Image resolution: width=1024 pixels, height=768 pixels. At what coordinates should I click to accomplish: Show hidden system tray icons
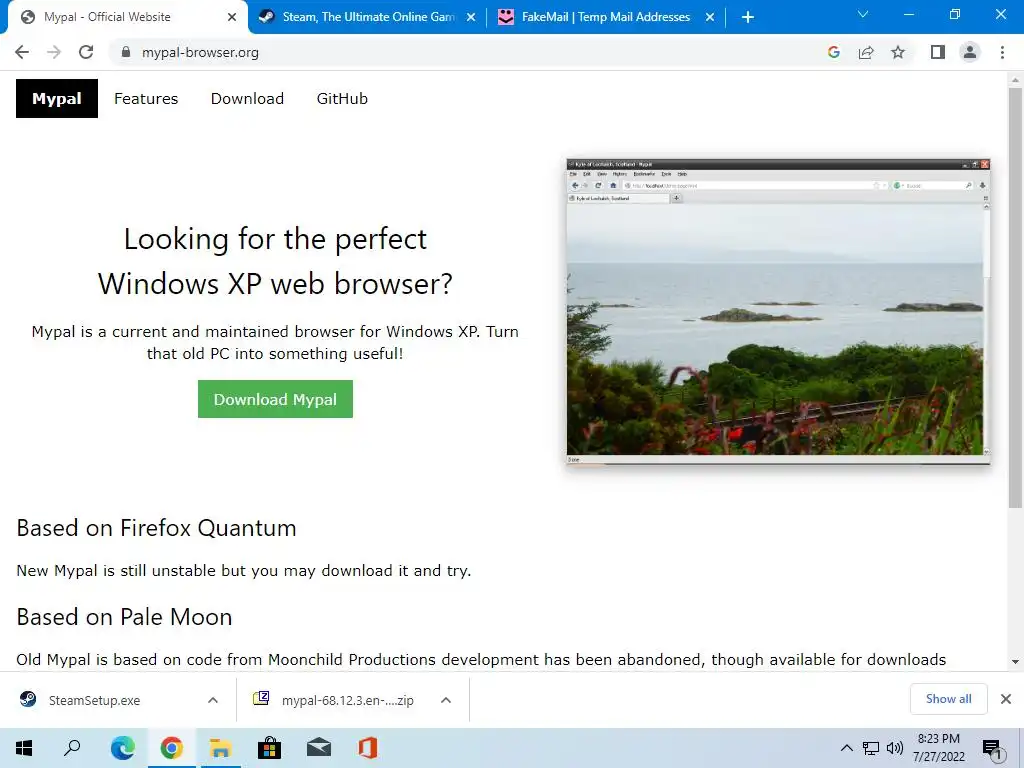[x=846, y=748]
